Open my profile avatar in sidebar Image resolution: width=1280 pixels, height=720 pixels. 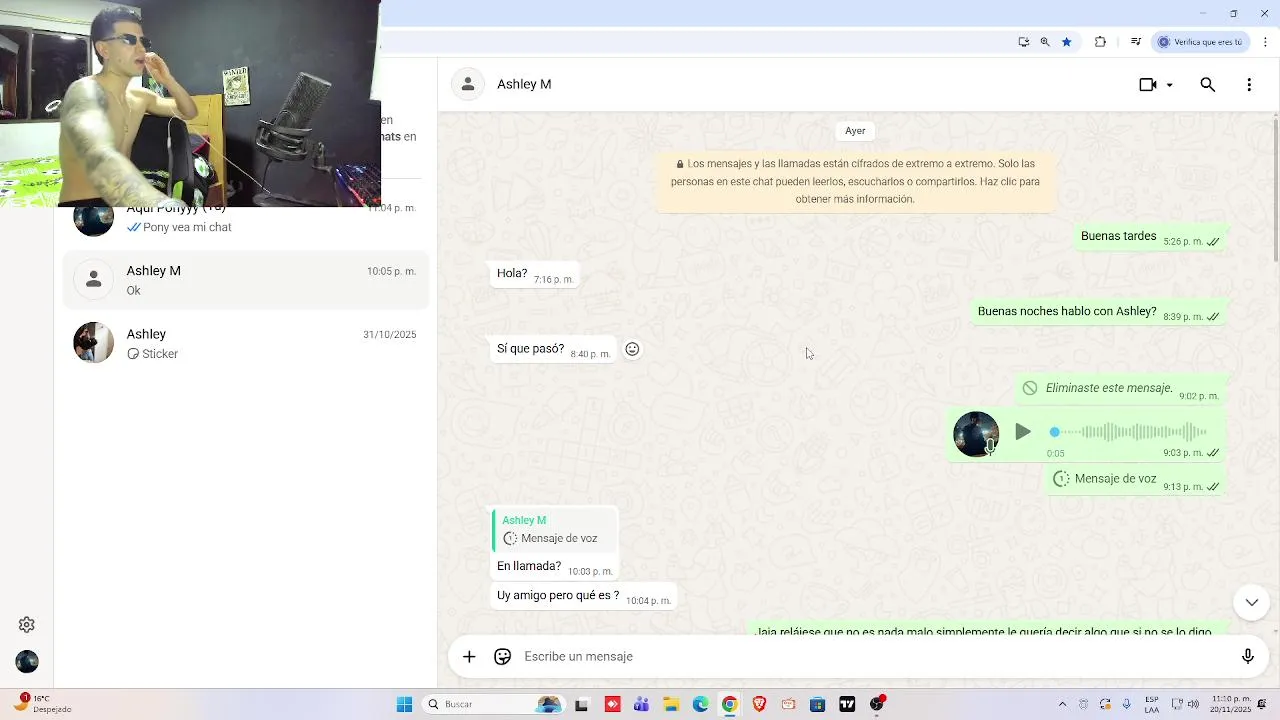(x=27, y=662)
